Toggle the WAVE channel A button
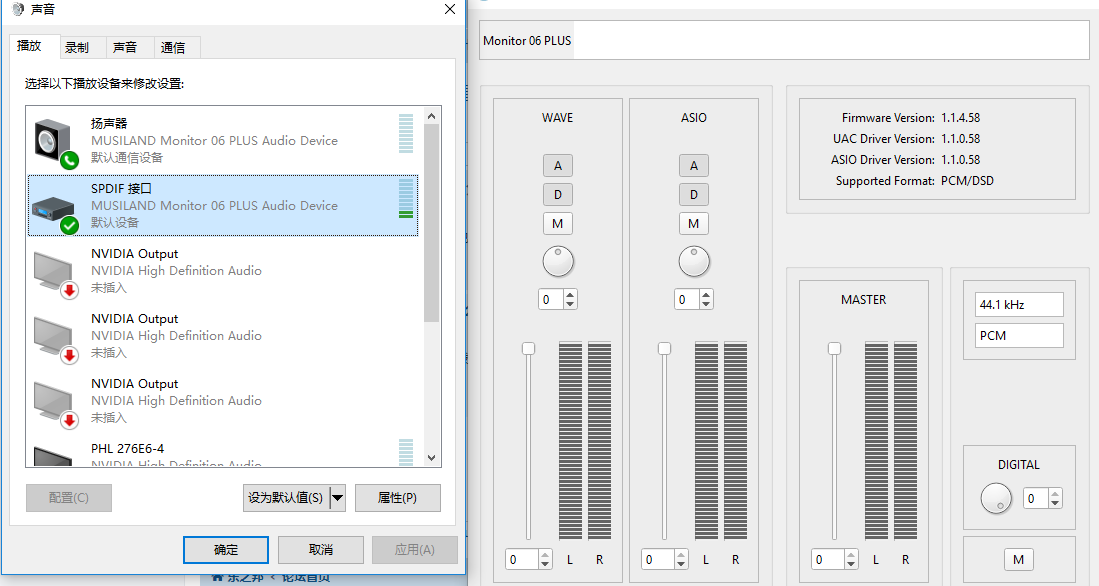The image size is (1099, 586). click(558, 166)
